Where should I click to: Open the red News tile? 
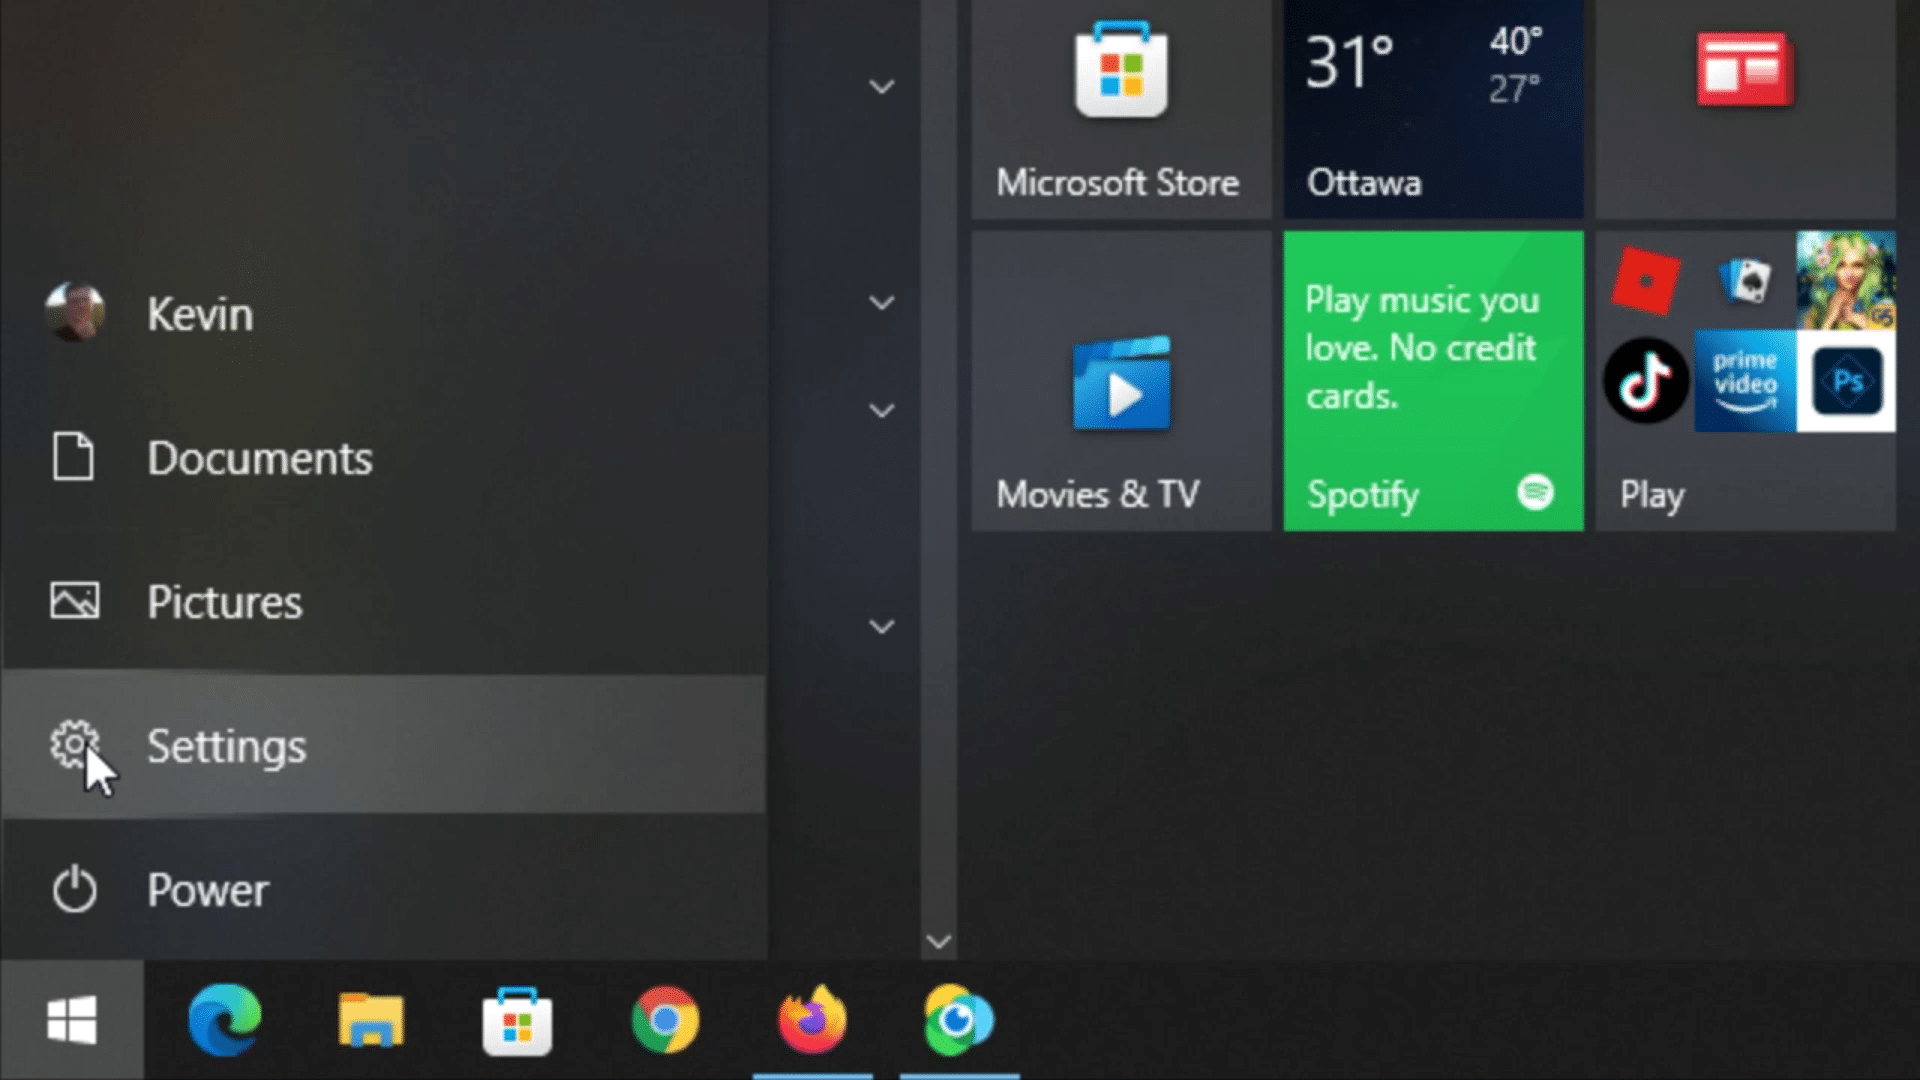(x=1745, y=109)
